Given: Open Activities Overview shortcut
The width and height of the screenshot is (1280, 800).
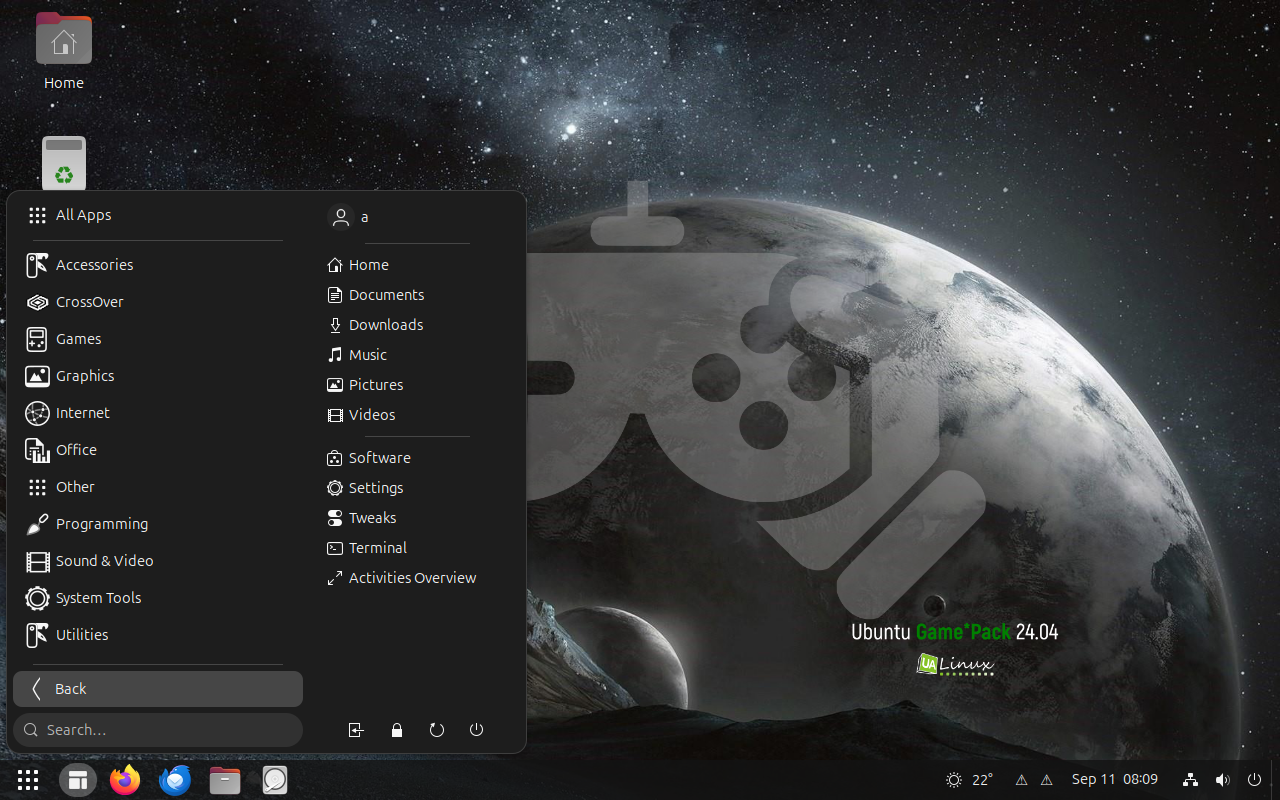Looking at the screenshot, I should pos(411,578).
